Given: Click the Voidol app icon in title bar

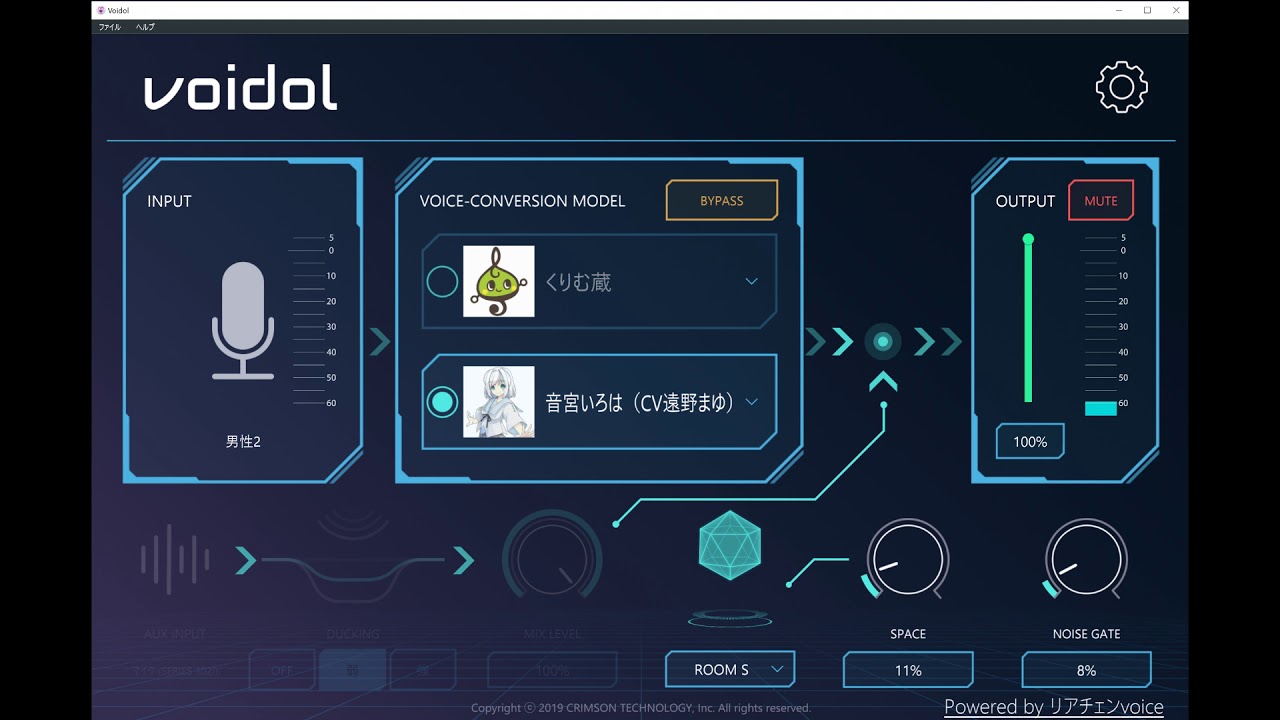Looking at the screenshot, I should coord(101,10).
